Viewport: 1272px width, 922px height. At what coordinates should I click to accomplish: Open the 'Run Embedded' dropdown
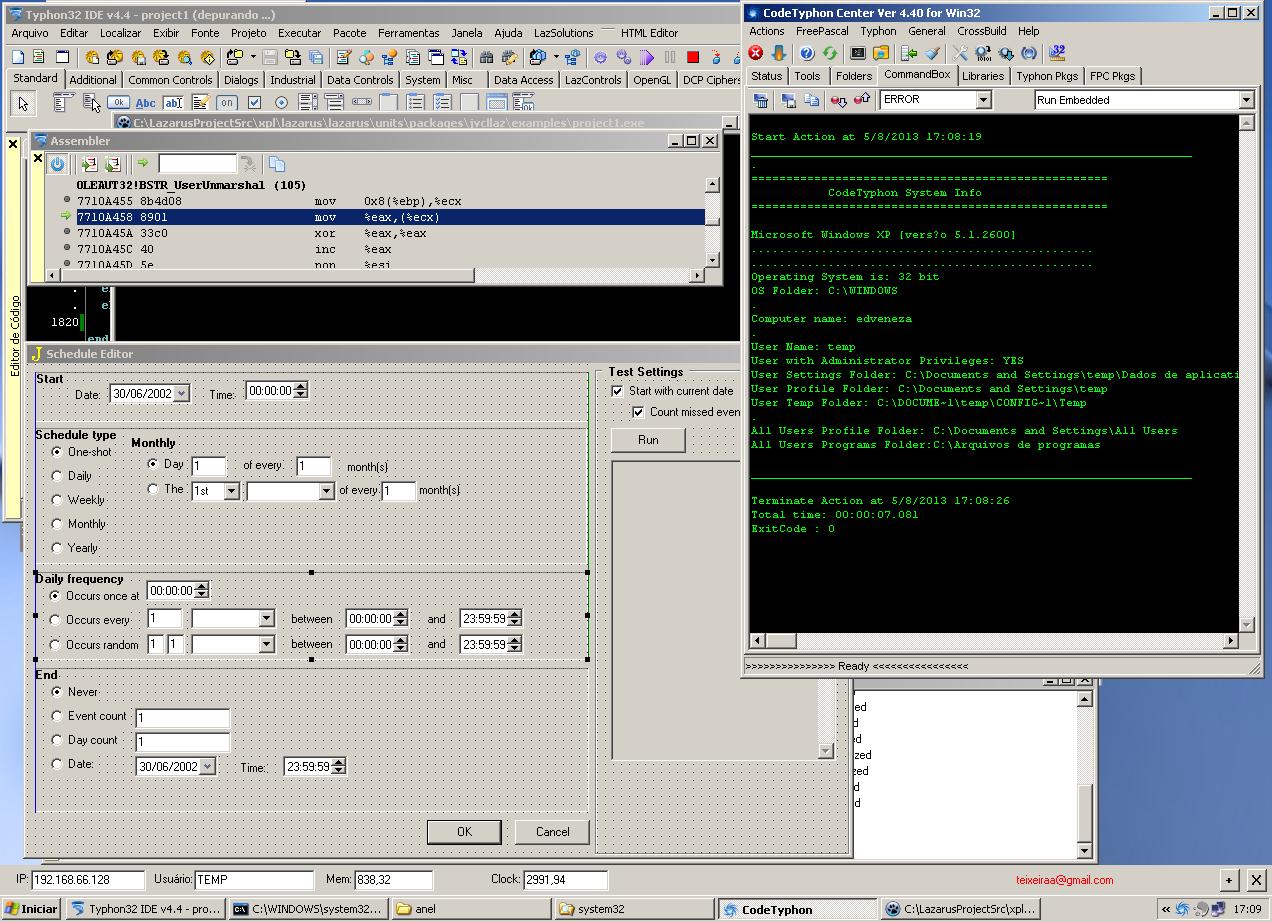point(1246,100)
